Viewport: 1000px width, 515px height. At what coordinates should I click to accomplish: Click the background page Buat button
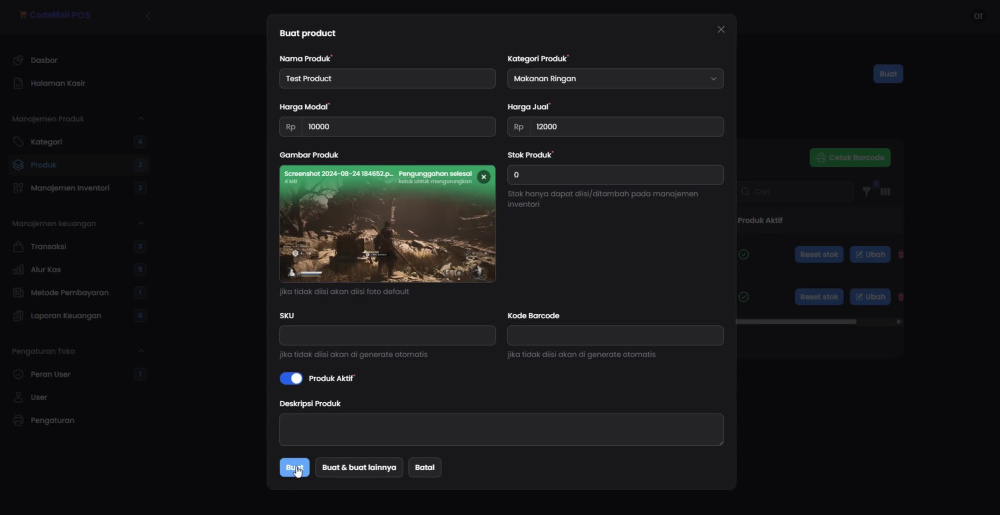point(888,74)
